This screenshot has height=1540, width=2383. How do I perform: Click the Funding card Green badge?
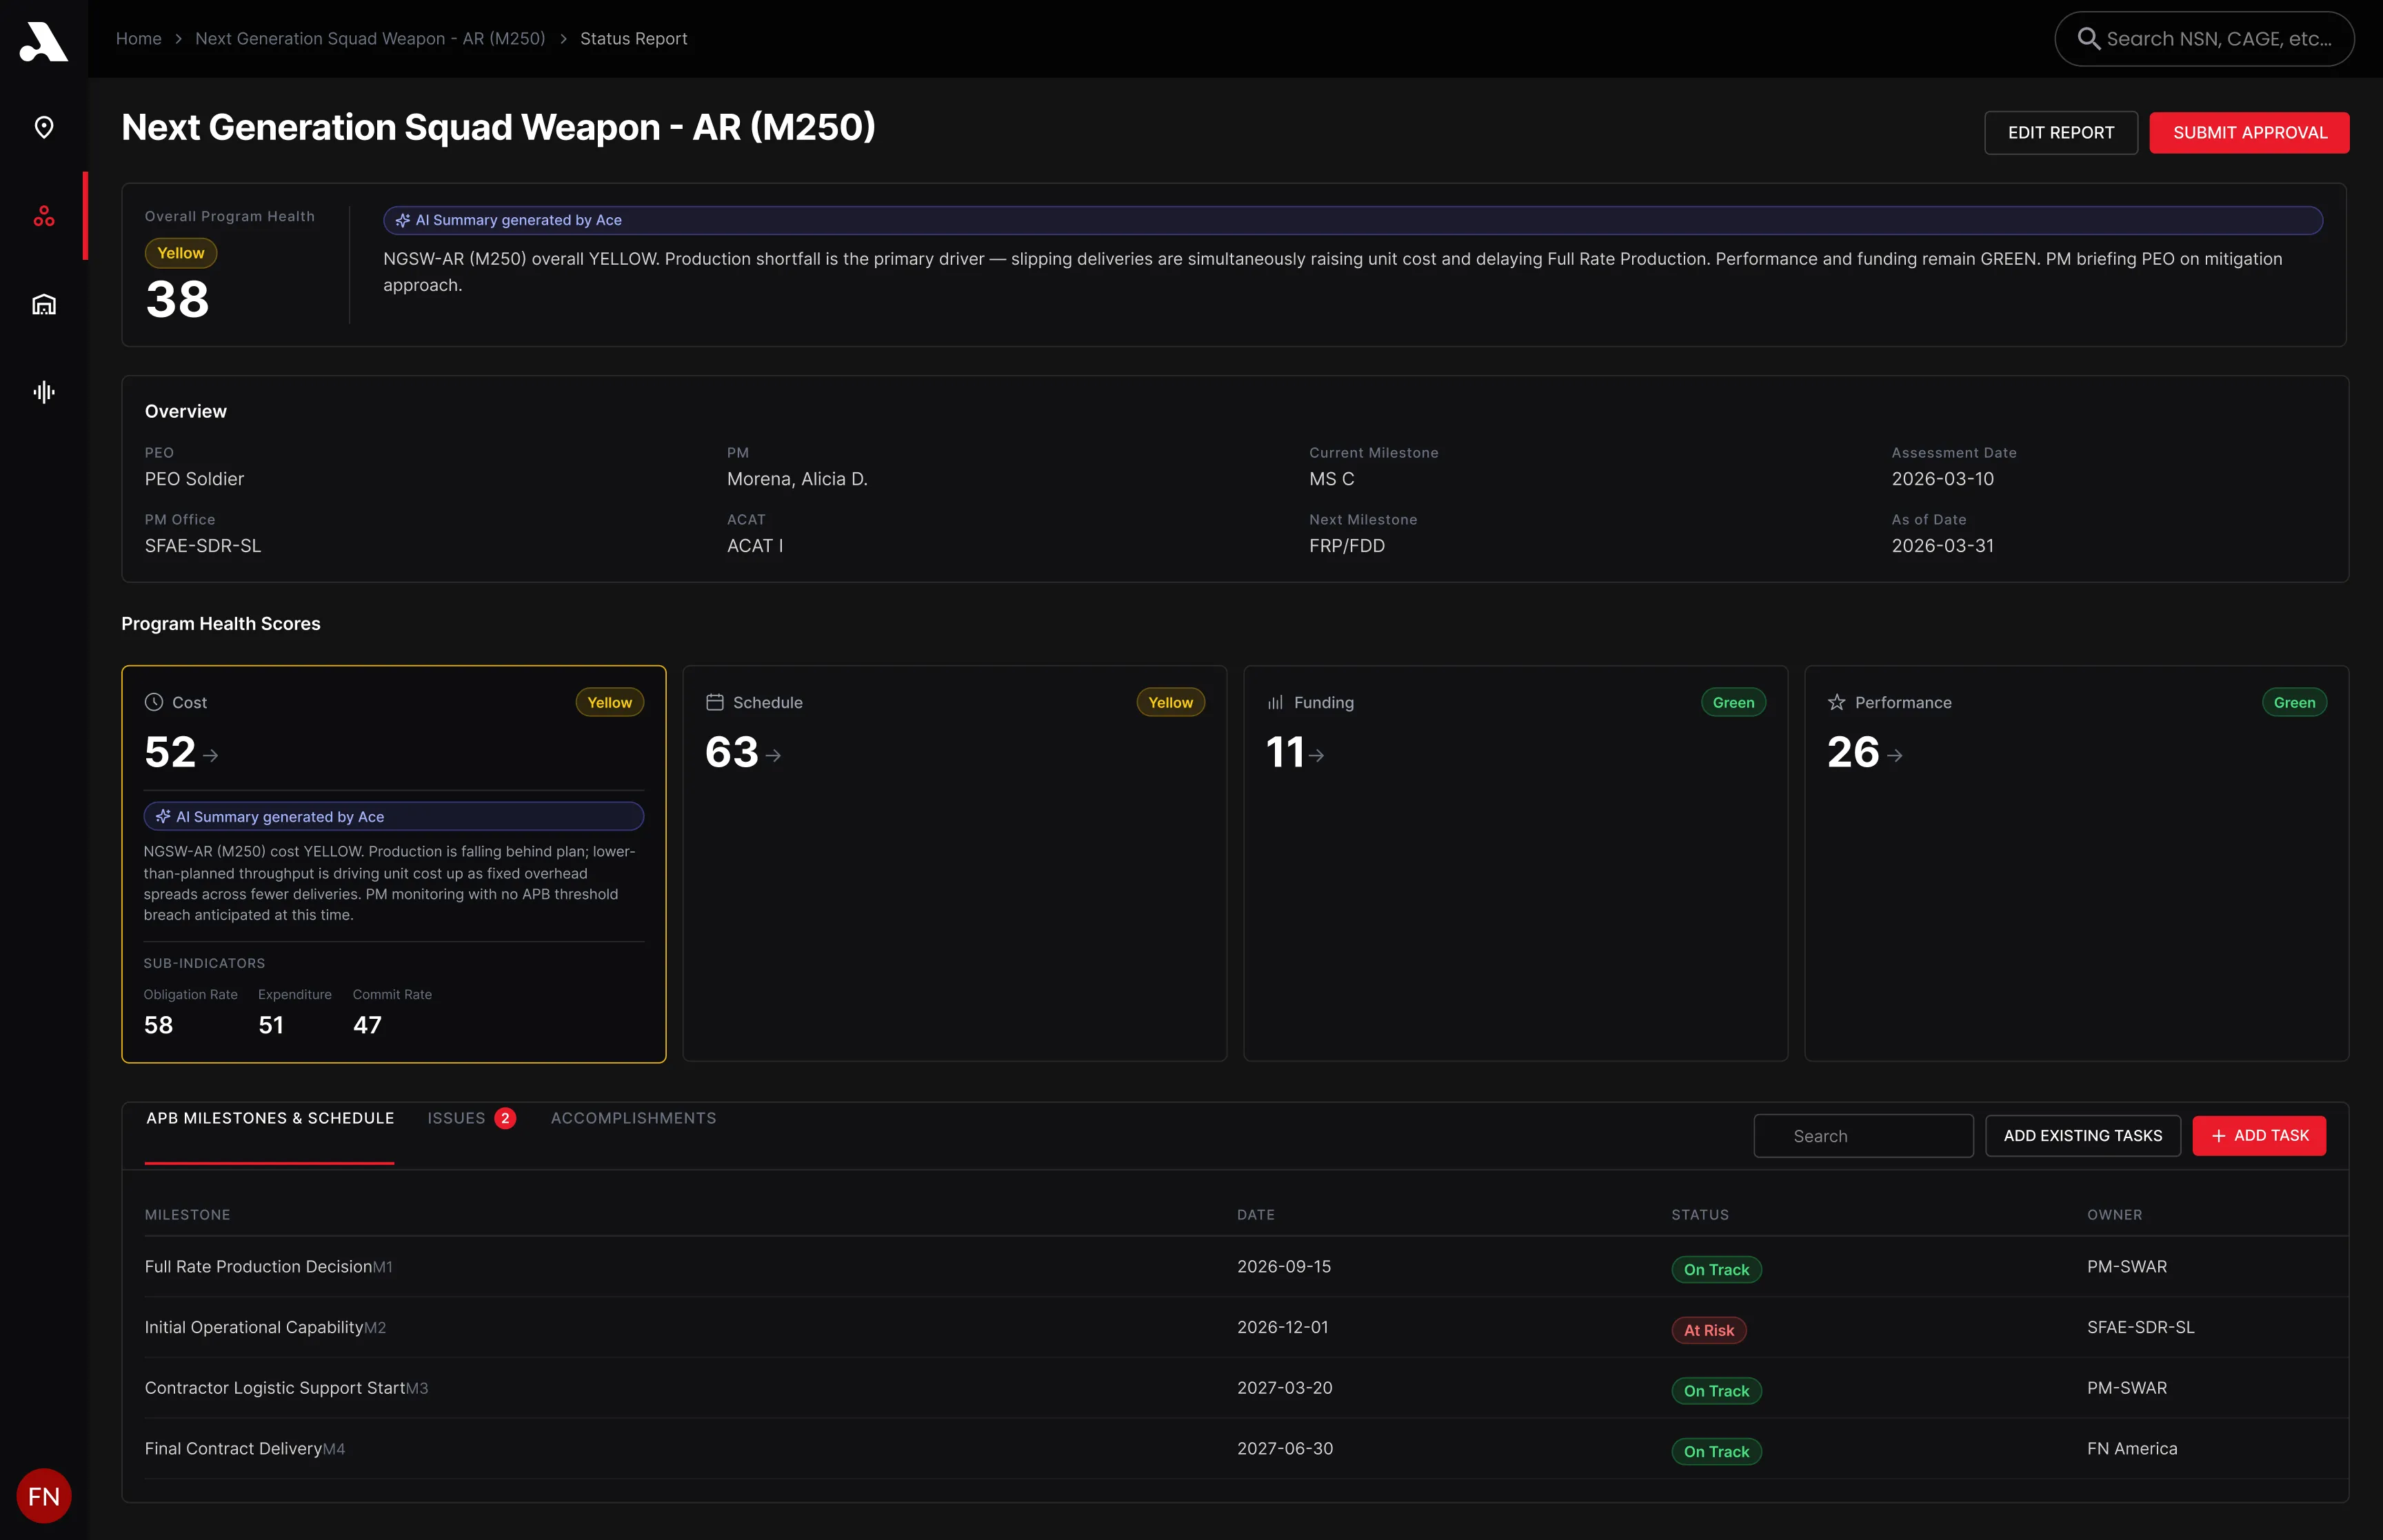(x=1734, y=702)
